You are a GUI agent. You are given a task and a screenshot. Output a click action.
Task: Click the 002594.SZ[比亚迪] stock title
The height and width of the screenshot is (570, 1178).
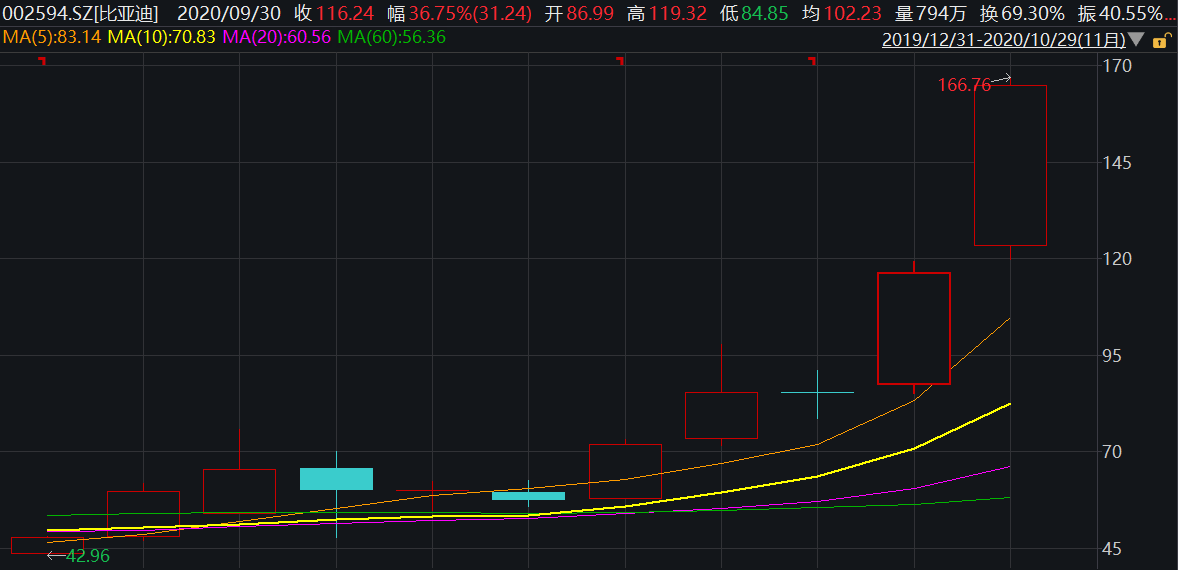tap(81, 14)
